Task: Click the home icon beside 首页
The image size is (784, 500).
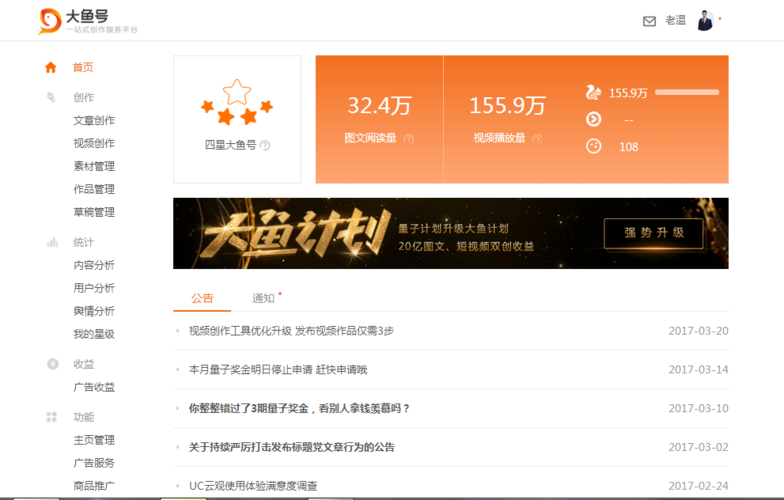Action: (x=50, y=68)
